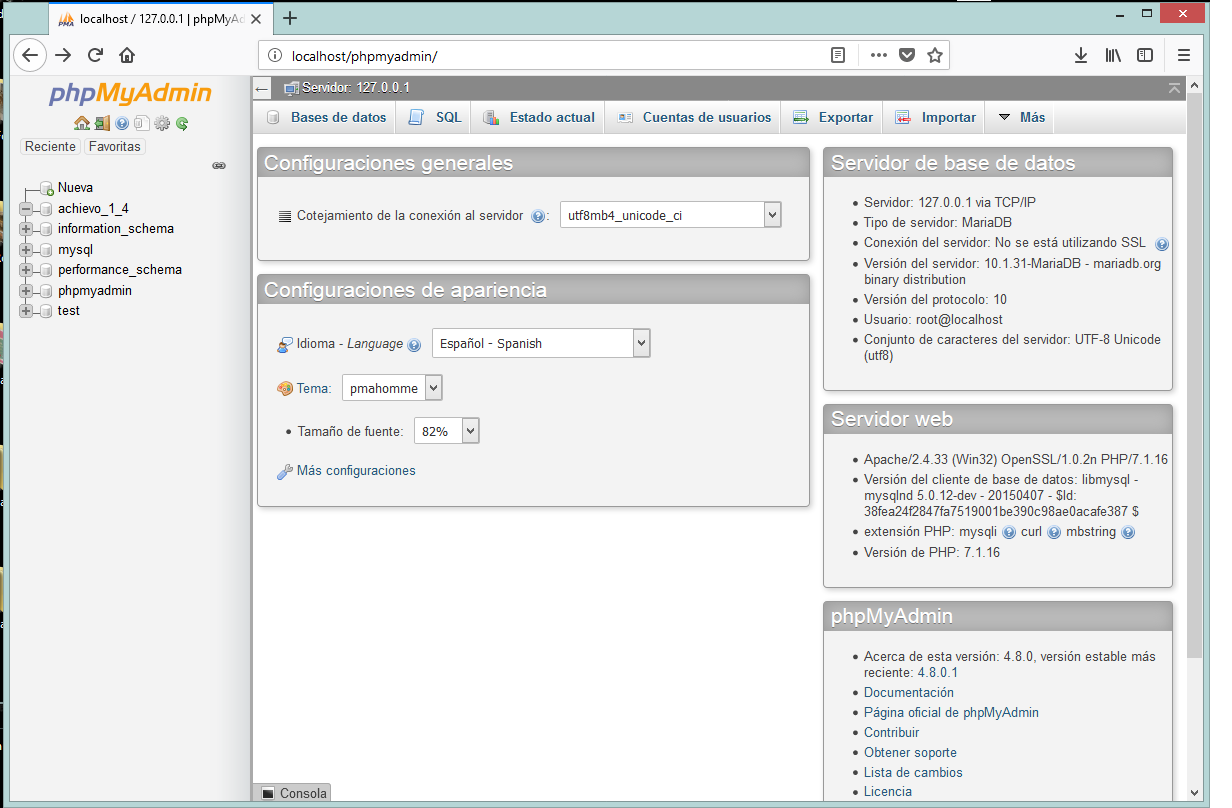Expand the mysql database node
The height and width of the screenshot is (808, 1232).
pyautogui.click(x=26, y=250)
